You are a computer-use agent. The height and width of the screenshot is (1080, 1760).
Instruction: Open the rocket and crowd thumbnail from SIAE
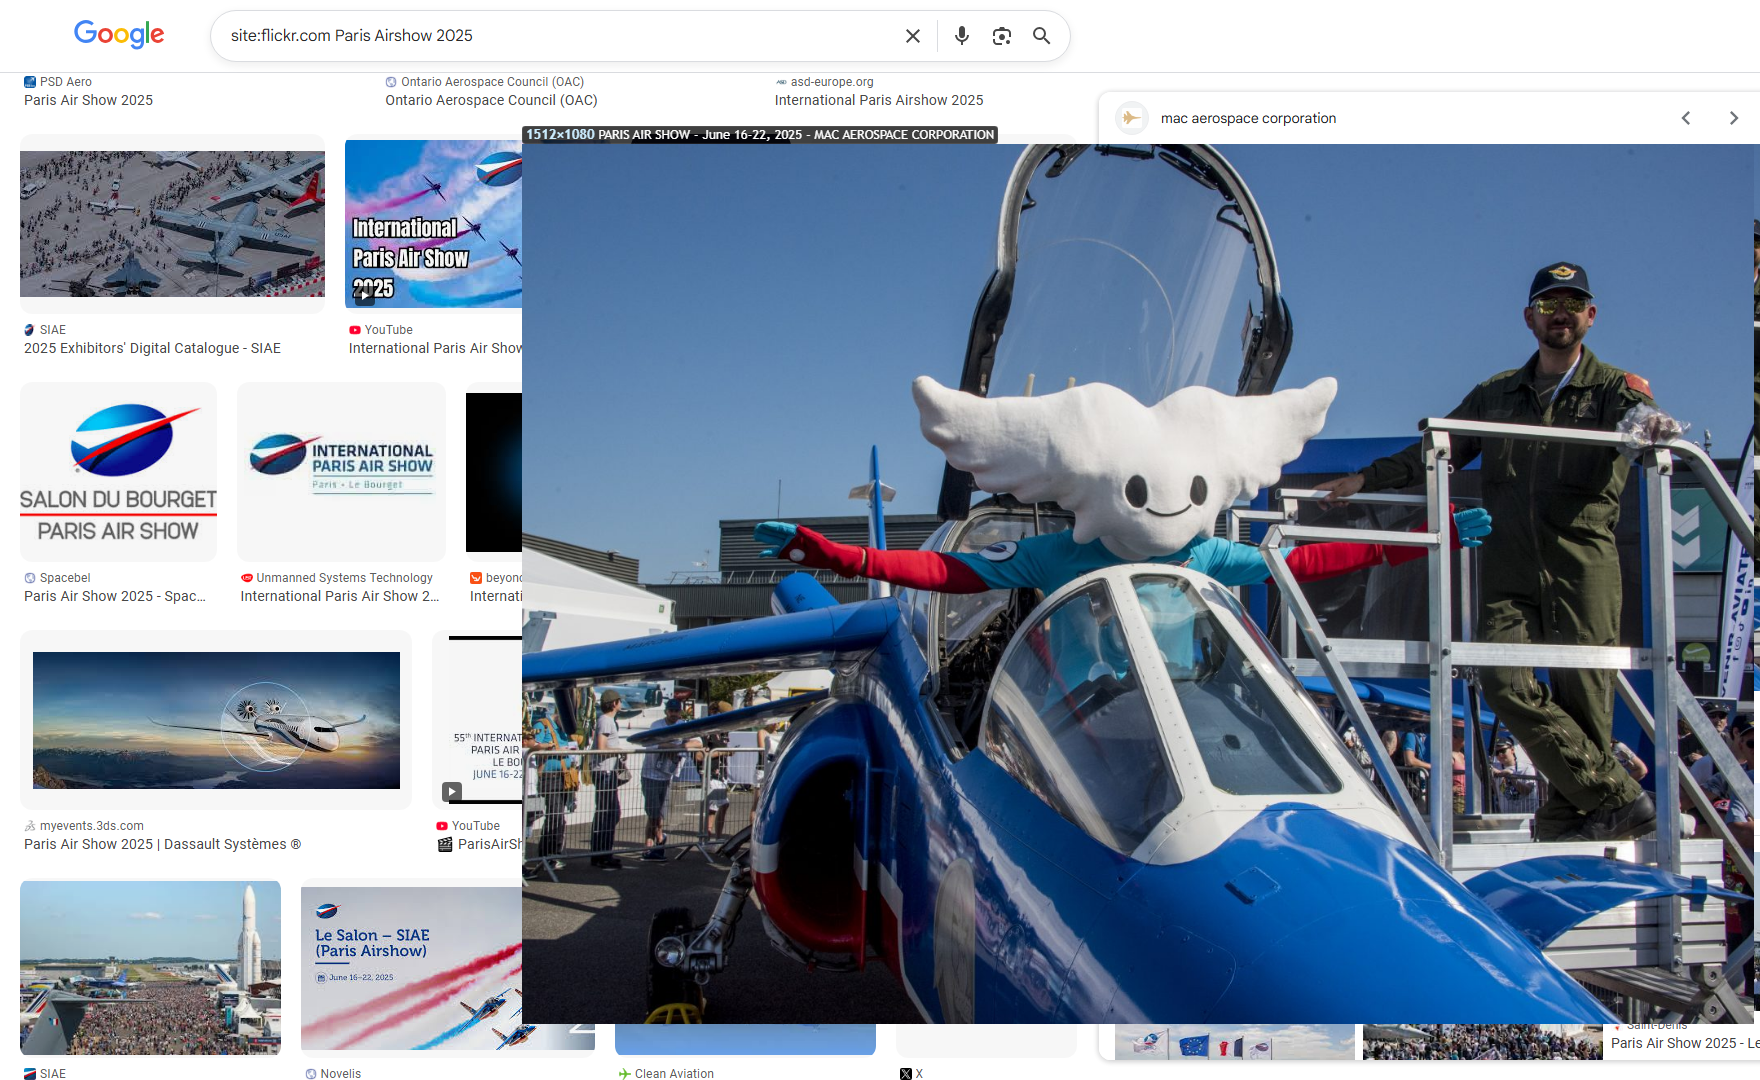tap(150, 967)
